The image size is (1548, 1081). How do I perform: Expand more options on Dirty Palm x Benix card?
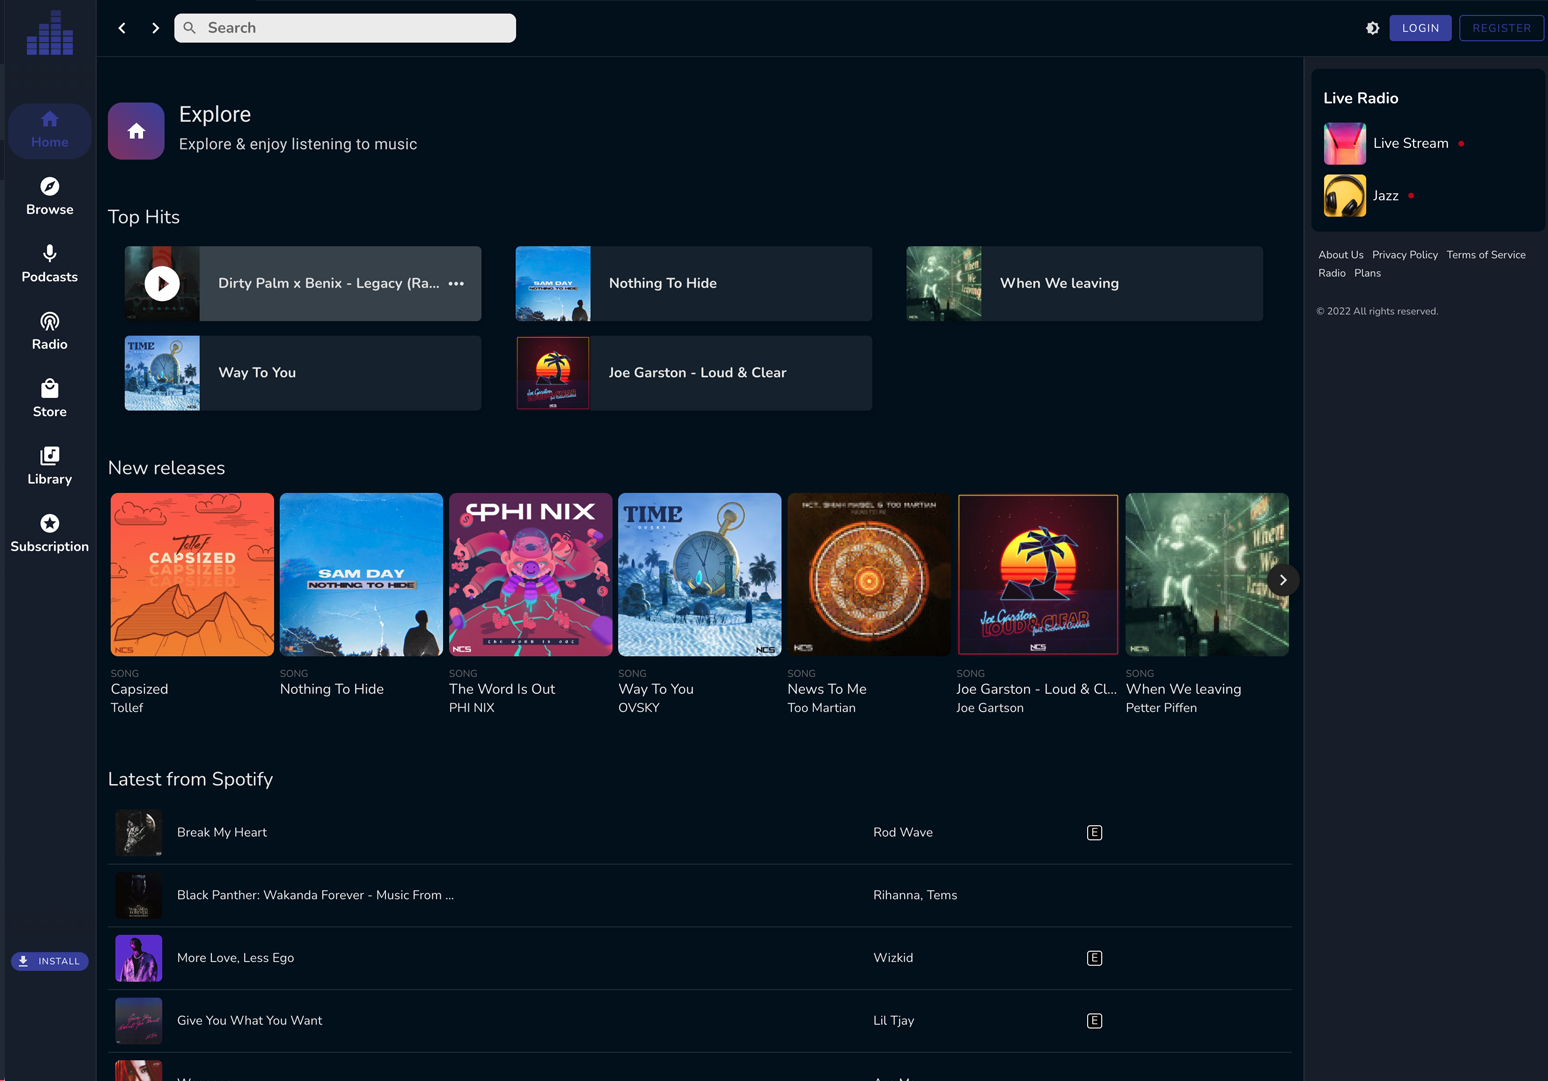coord(456,283)
